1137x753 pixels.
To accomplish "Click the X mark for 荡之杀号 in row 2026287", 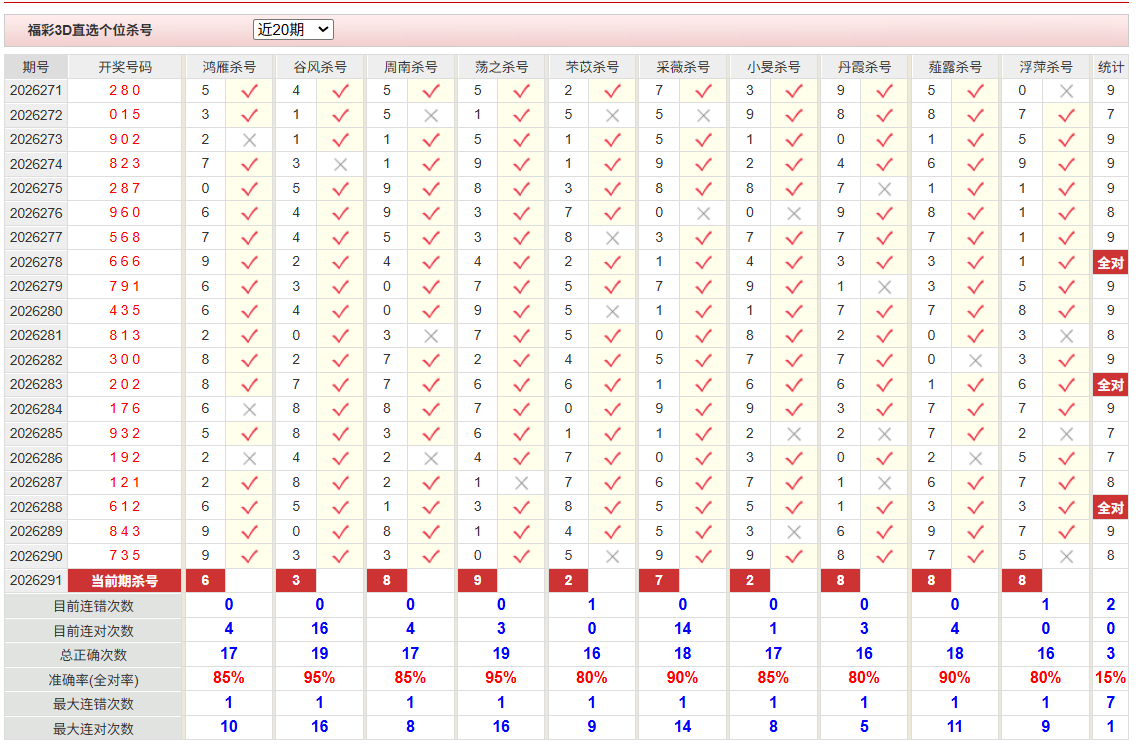I will coord(521,483).
